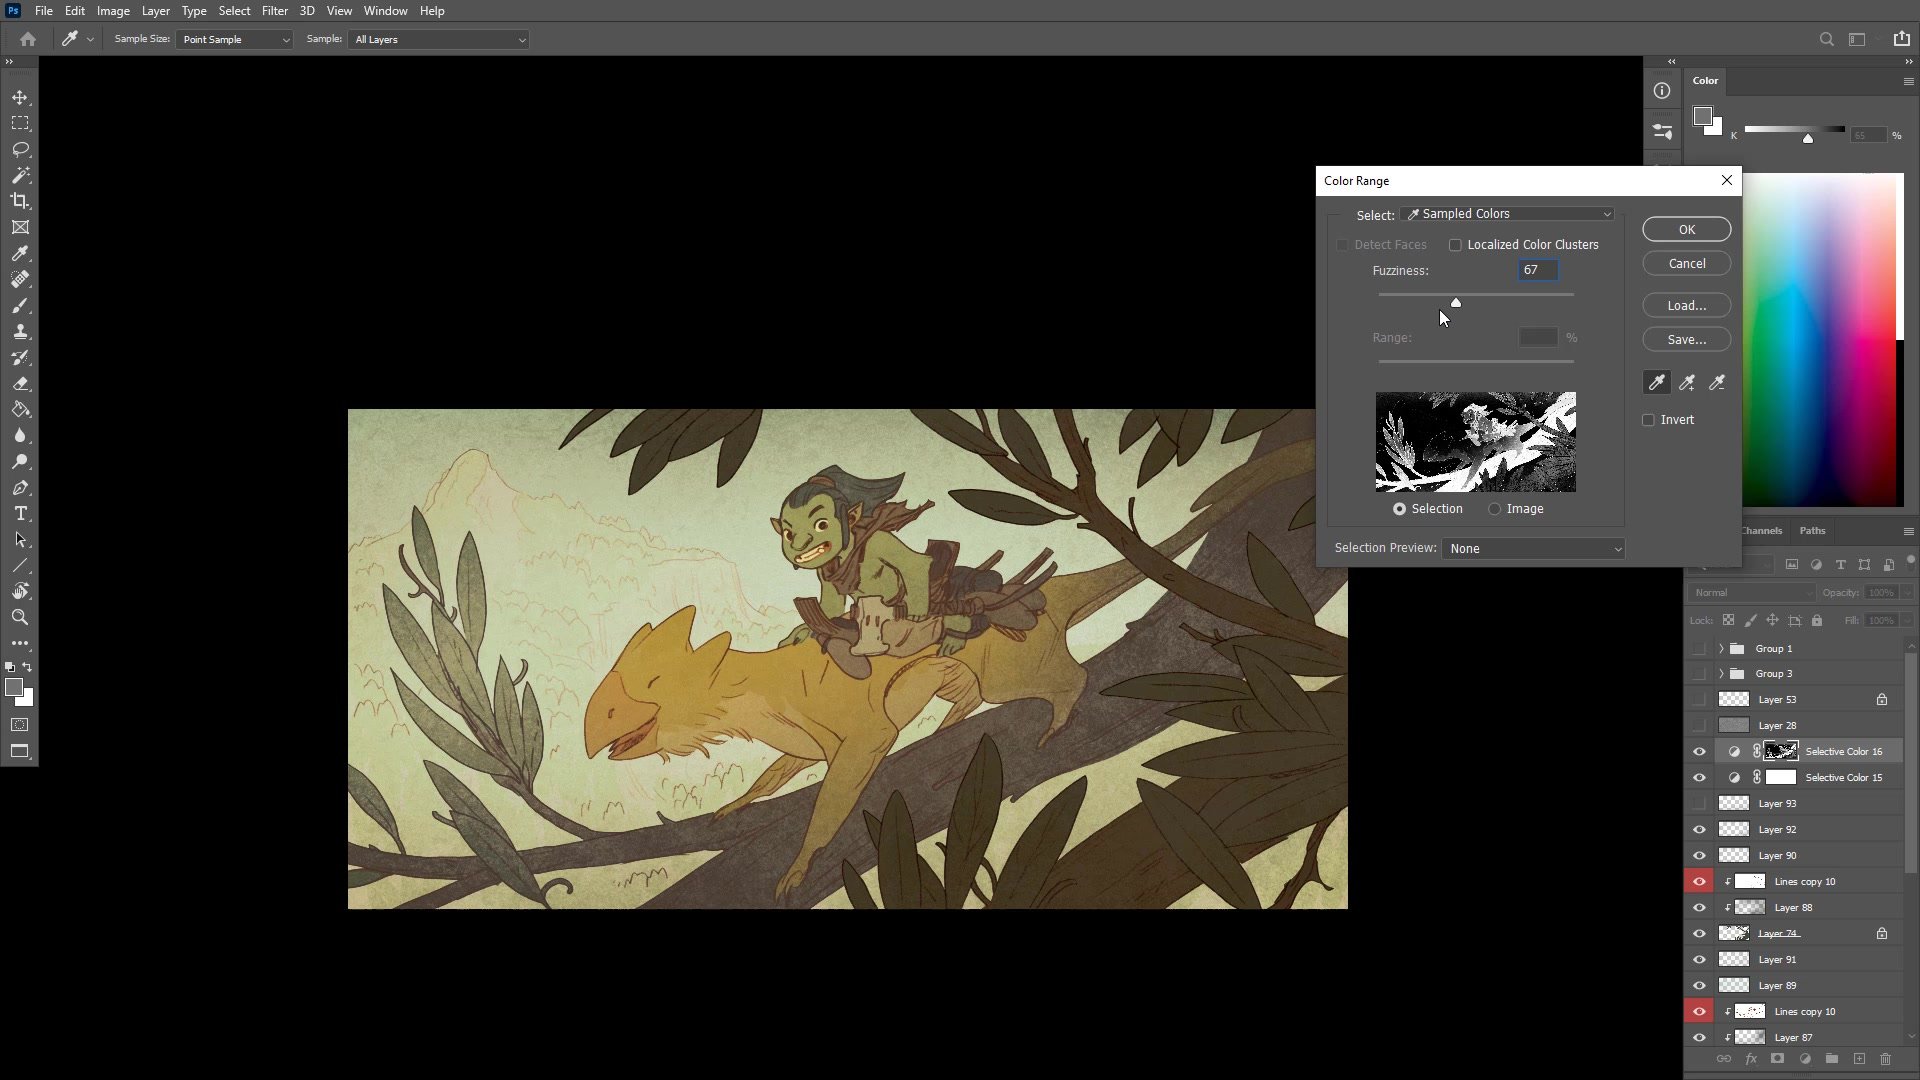
Task: Open the Create new fill or adjustment layer icon
Action: (x=1806, y=1059)
